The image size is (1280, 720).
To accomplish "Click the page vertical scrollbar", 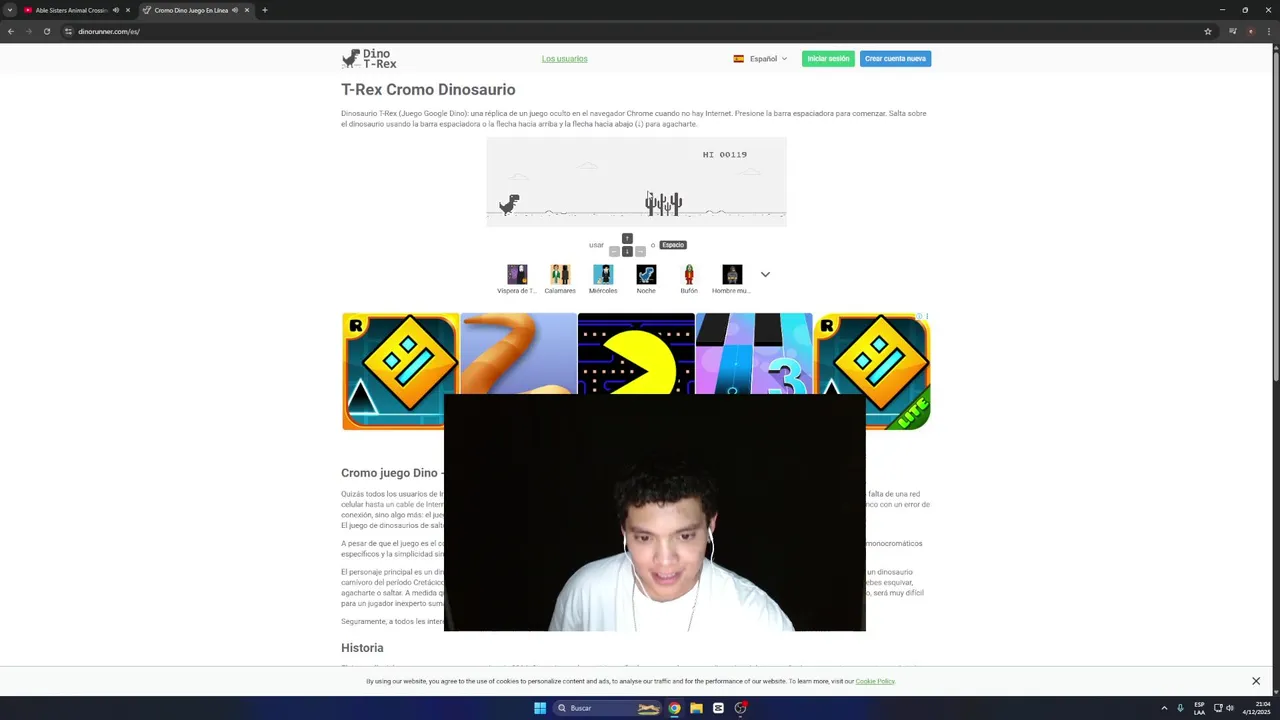I will [x=1276, y=215].
